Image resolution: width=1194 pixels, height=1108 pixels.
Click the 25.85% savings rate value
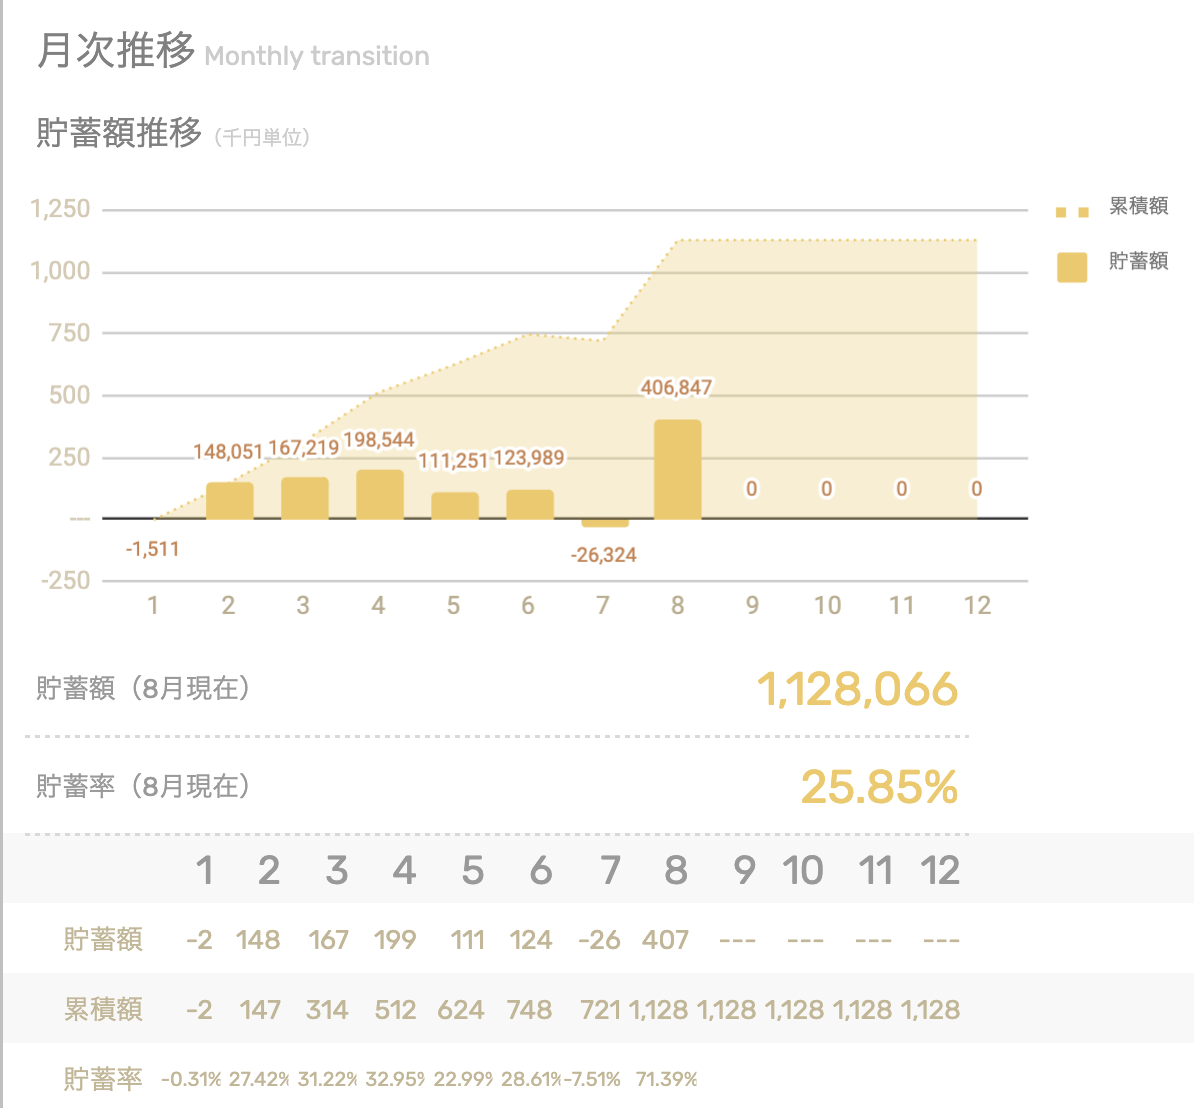point(879,787)
